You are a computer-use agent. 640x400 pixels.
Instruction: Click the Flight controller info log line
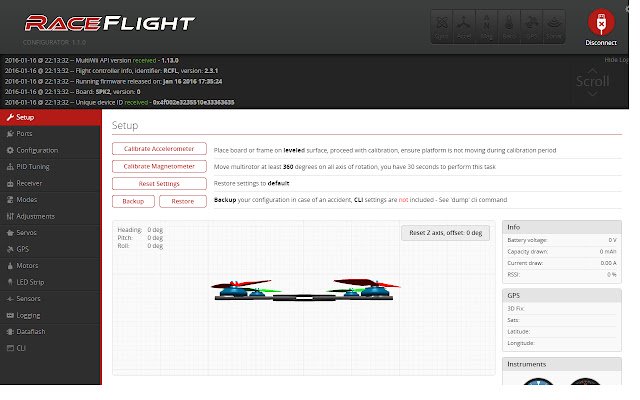pyautogui.click(x=111, y=71)
